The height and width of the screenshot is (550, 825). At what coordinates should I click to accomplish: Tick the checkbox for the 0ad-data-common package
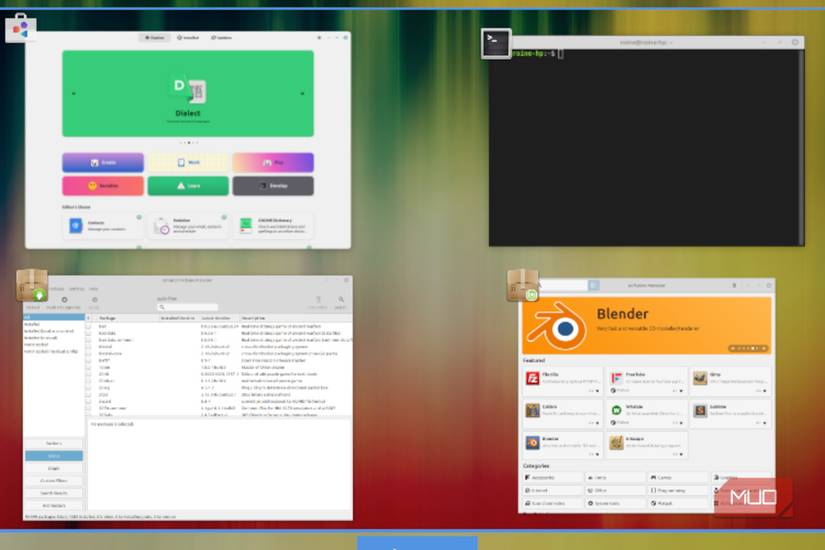click(88, 340)
